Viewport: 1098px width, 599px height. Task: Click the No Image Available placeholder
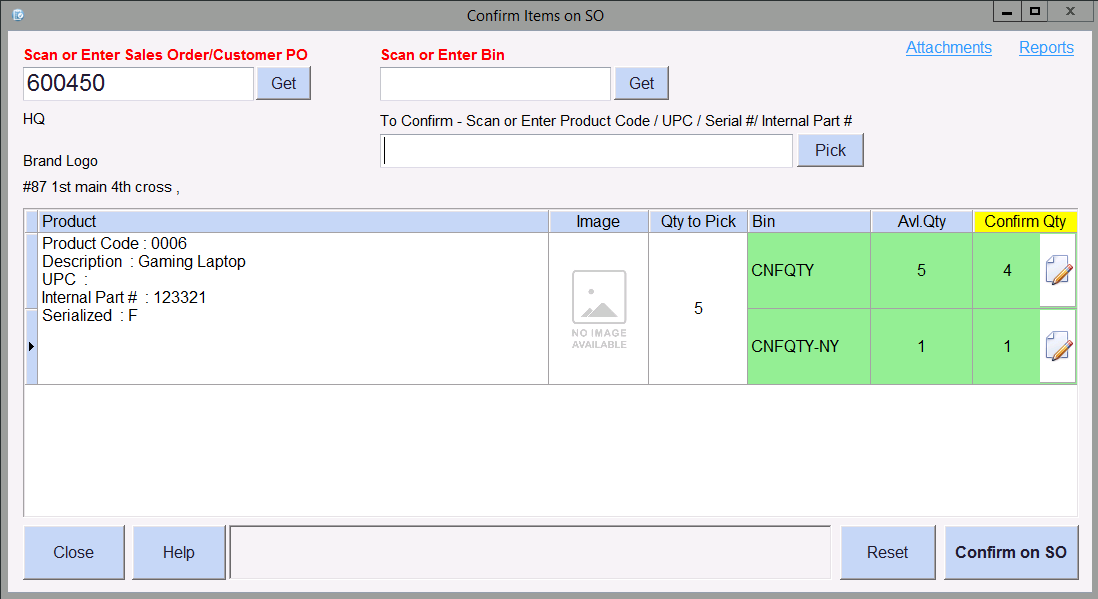598,309
